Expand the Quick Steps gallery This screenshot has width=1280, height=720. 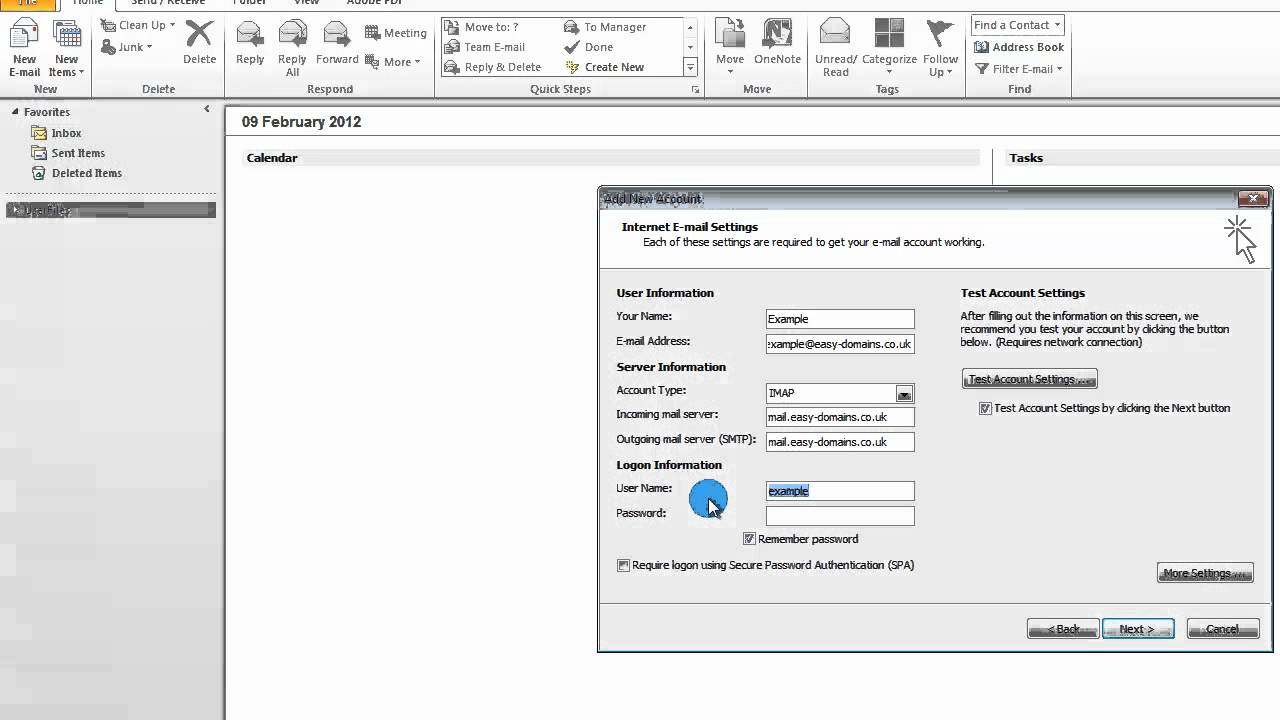[690, 67]
